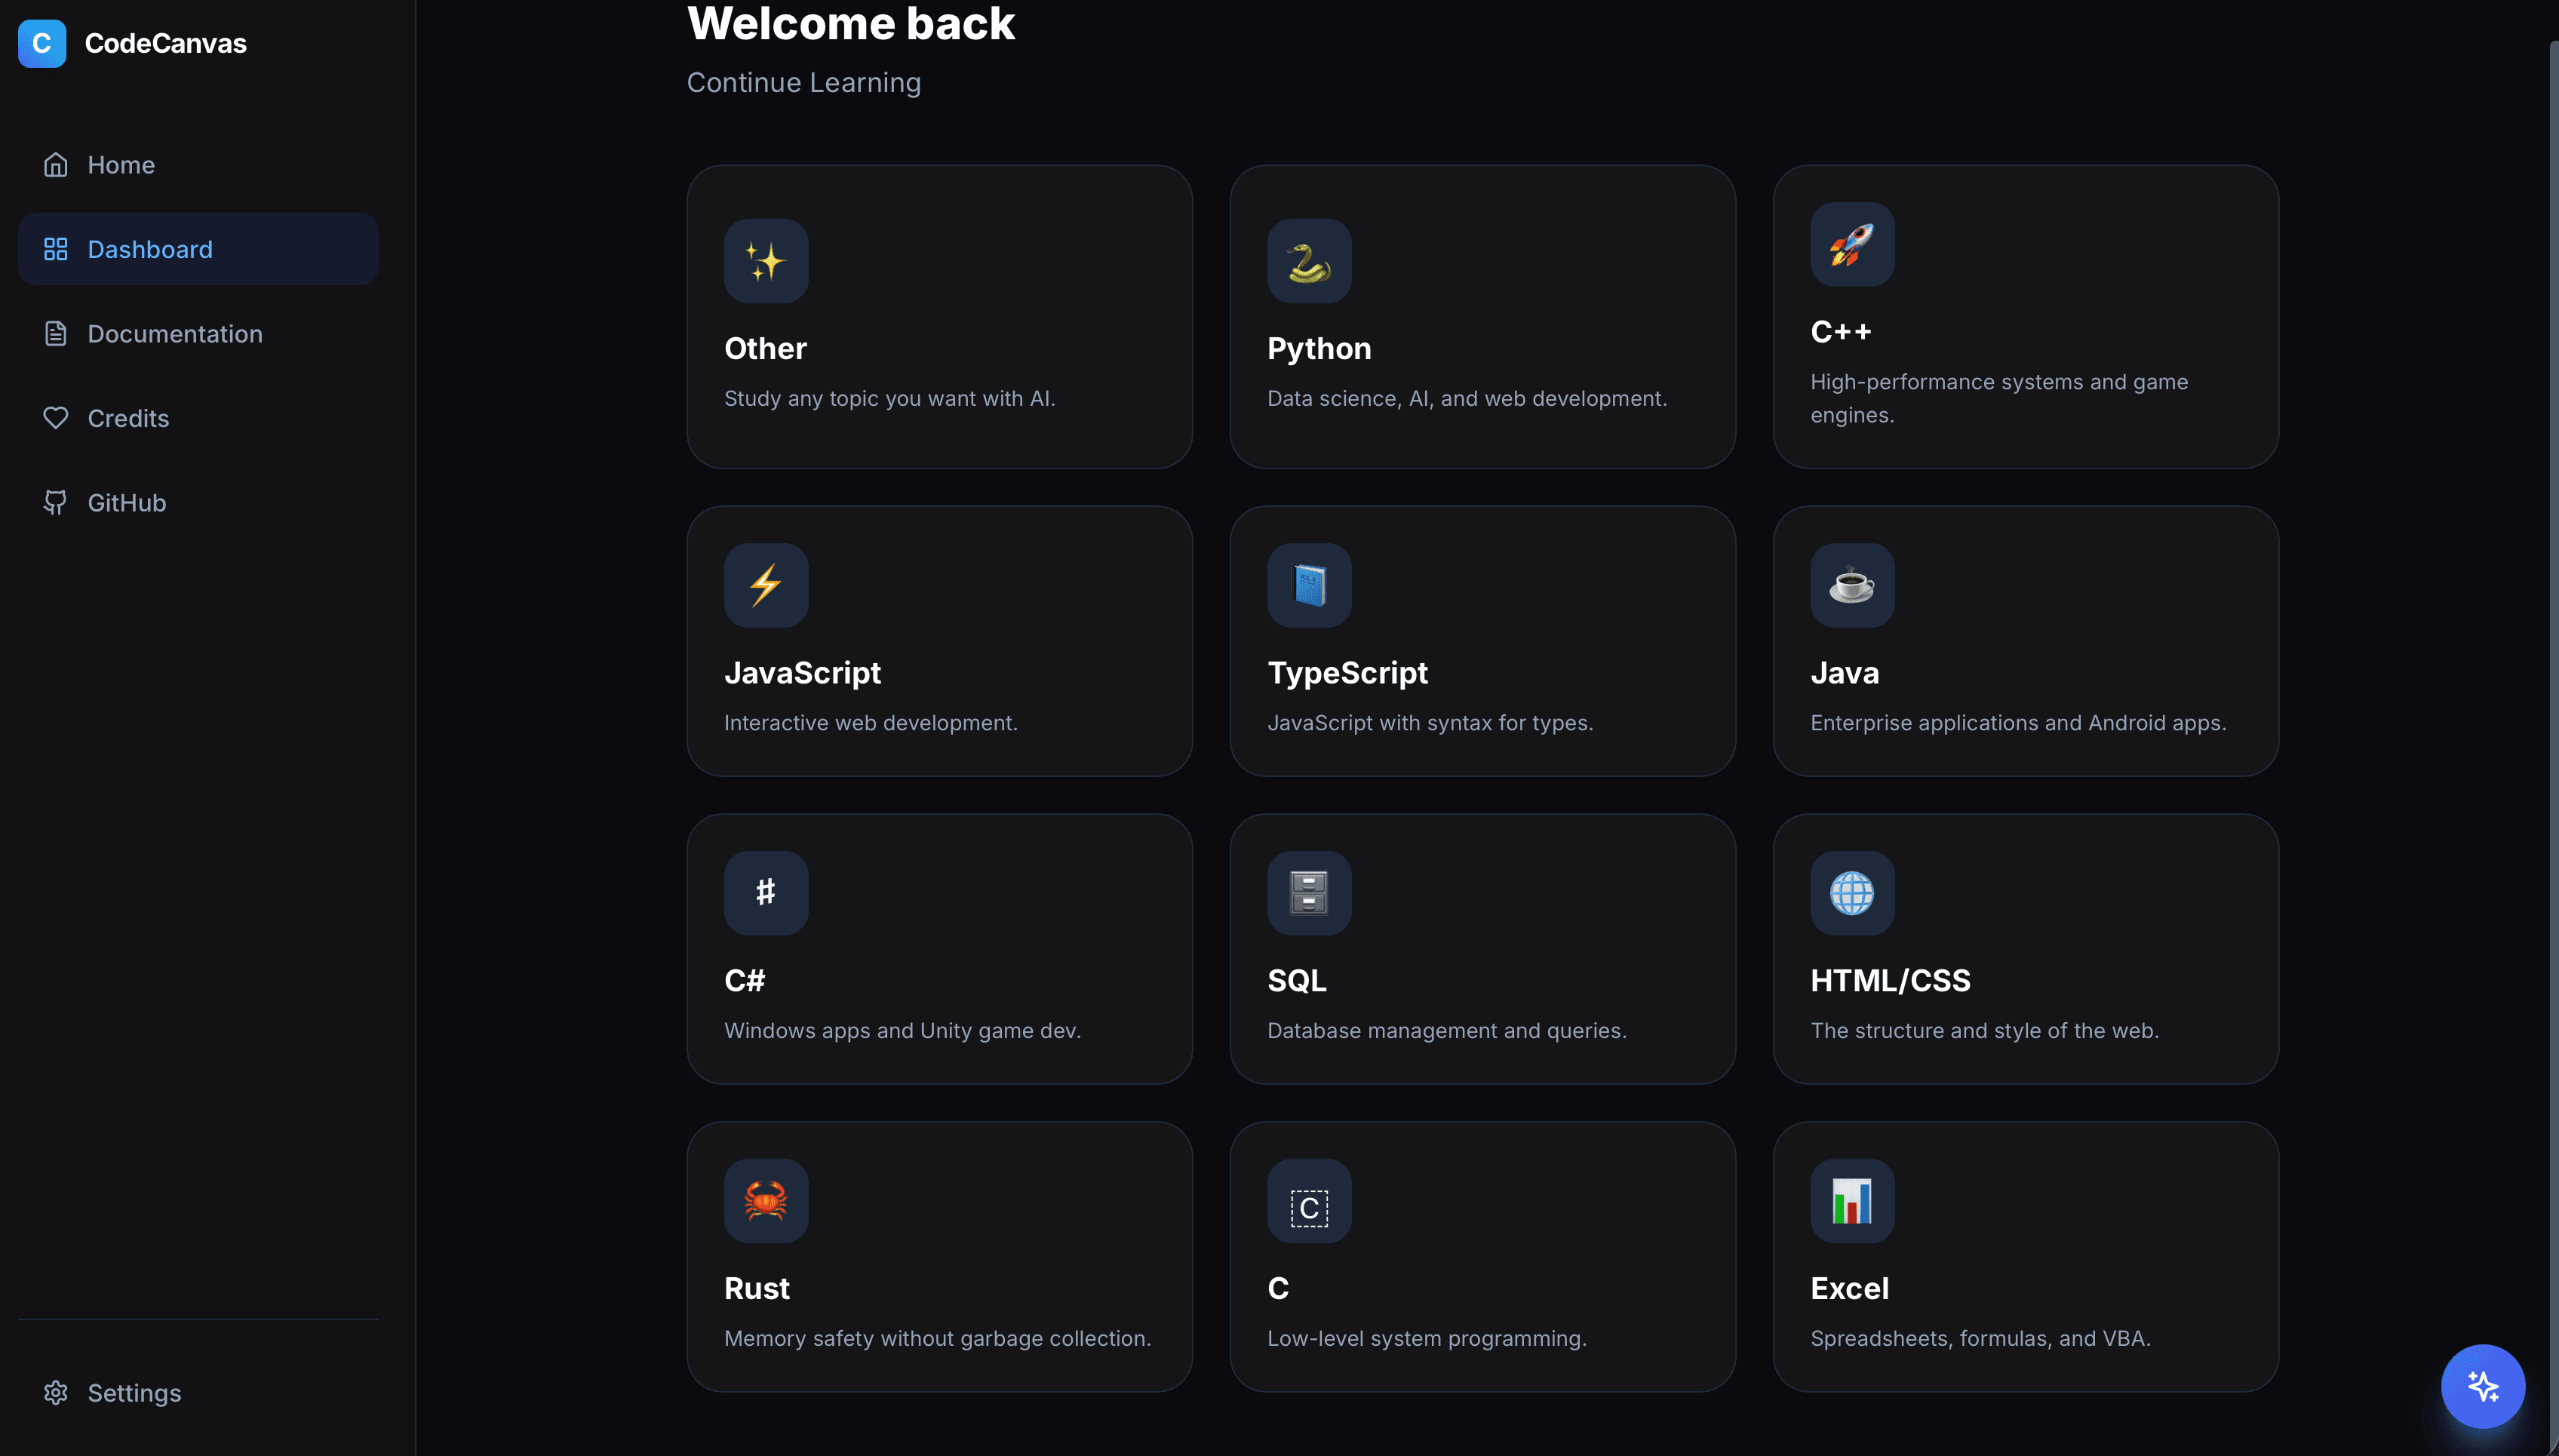The height and width of the screenshot is (1456, 2559).
Task: Click the floating sparkle action button
Action: click(x=2483, y=1386)
